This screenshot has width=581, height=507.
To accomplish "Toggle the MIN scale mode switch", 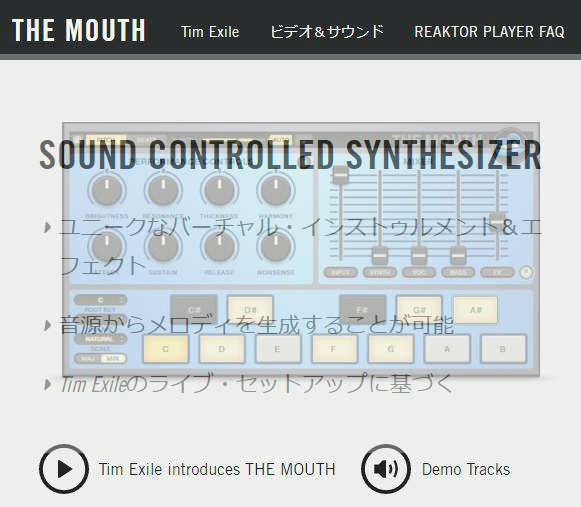I will [113, 359].
